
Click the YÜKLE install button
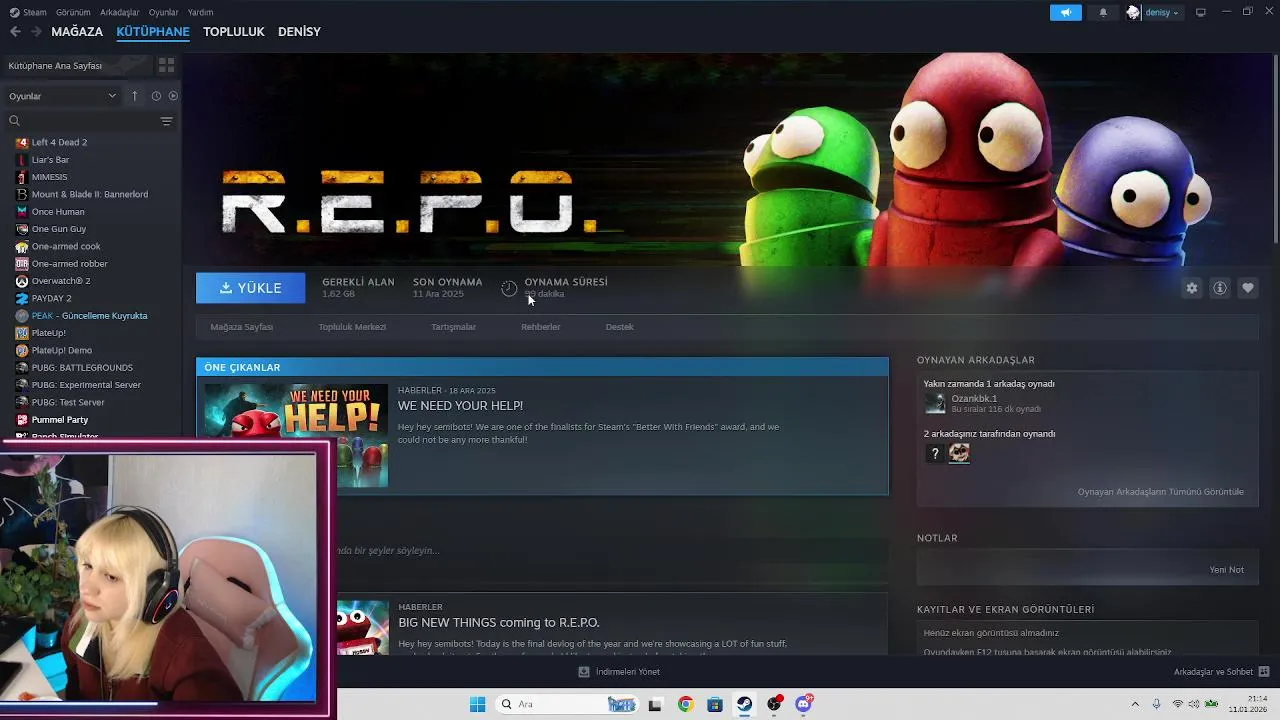coord(250,288)
